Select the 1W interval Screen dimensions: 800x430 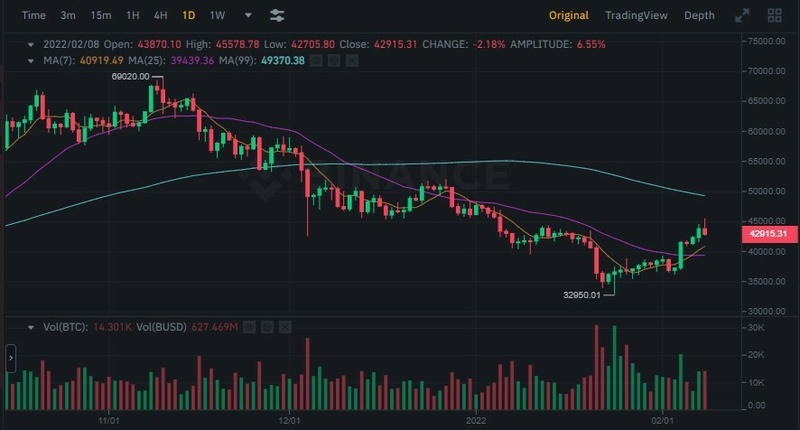pos(217,16)
